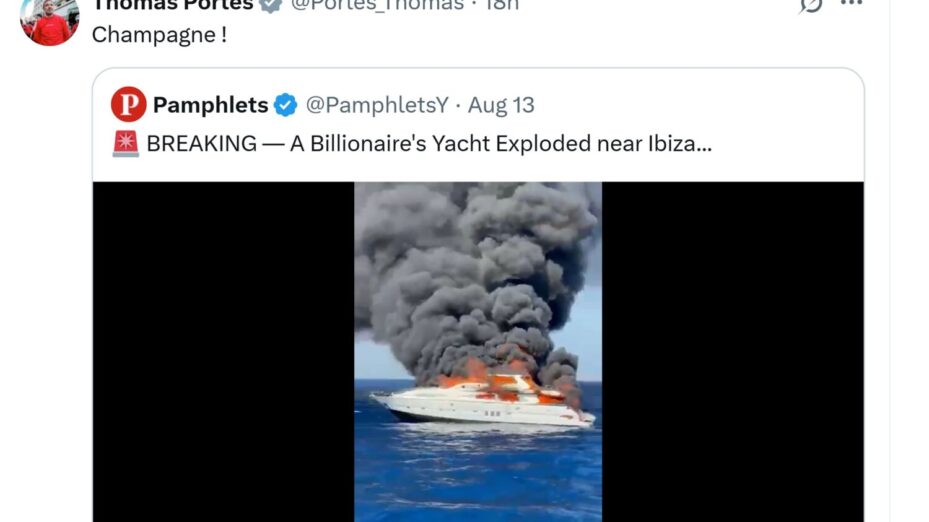Click the left black letterbox of video

(x=223, y=352)
